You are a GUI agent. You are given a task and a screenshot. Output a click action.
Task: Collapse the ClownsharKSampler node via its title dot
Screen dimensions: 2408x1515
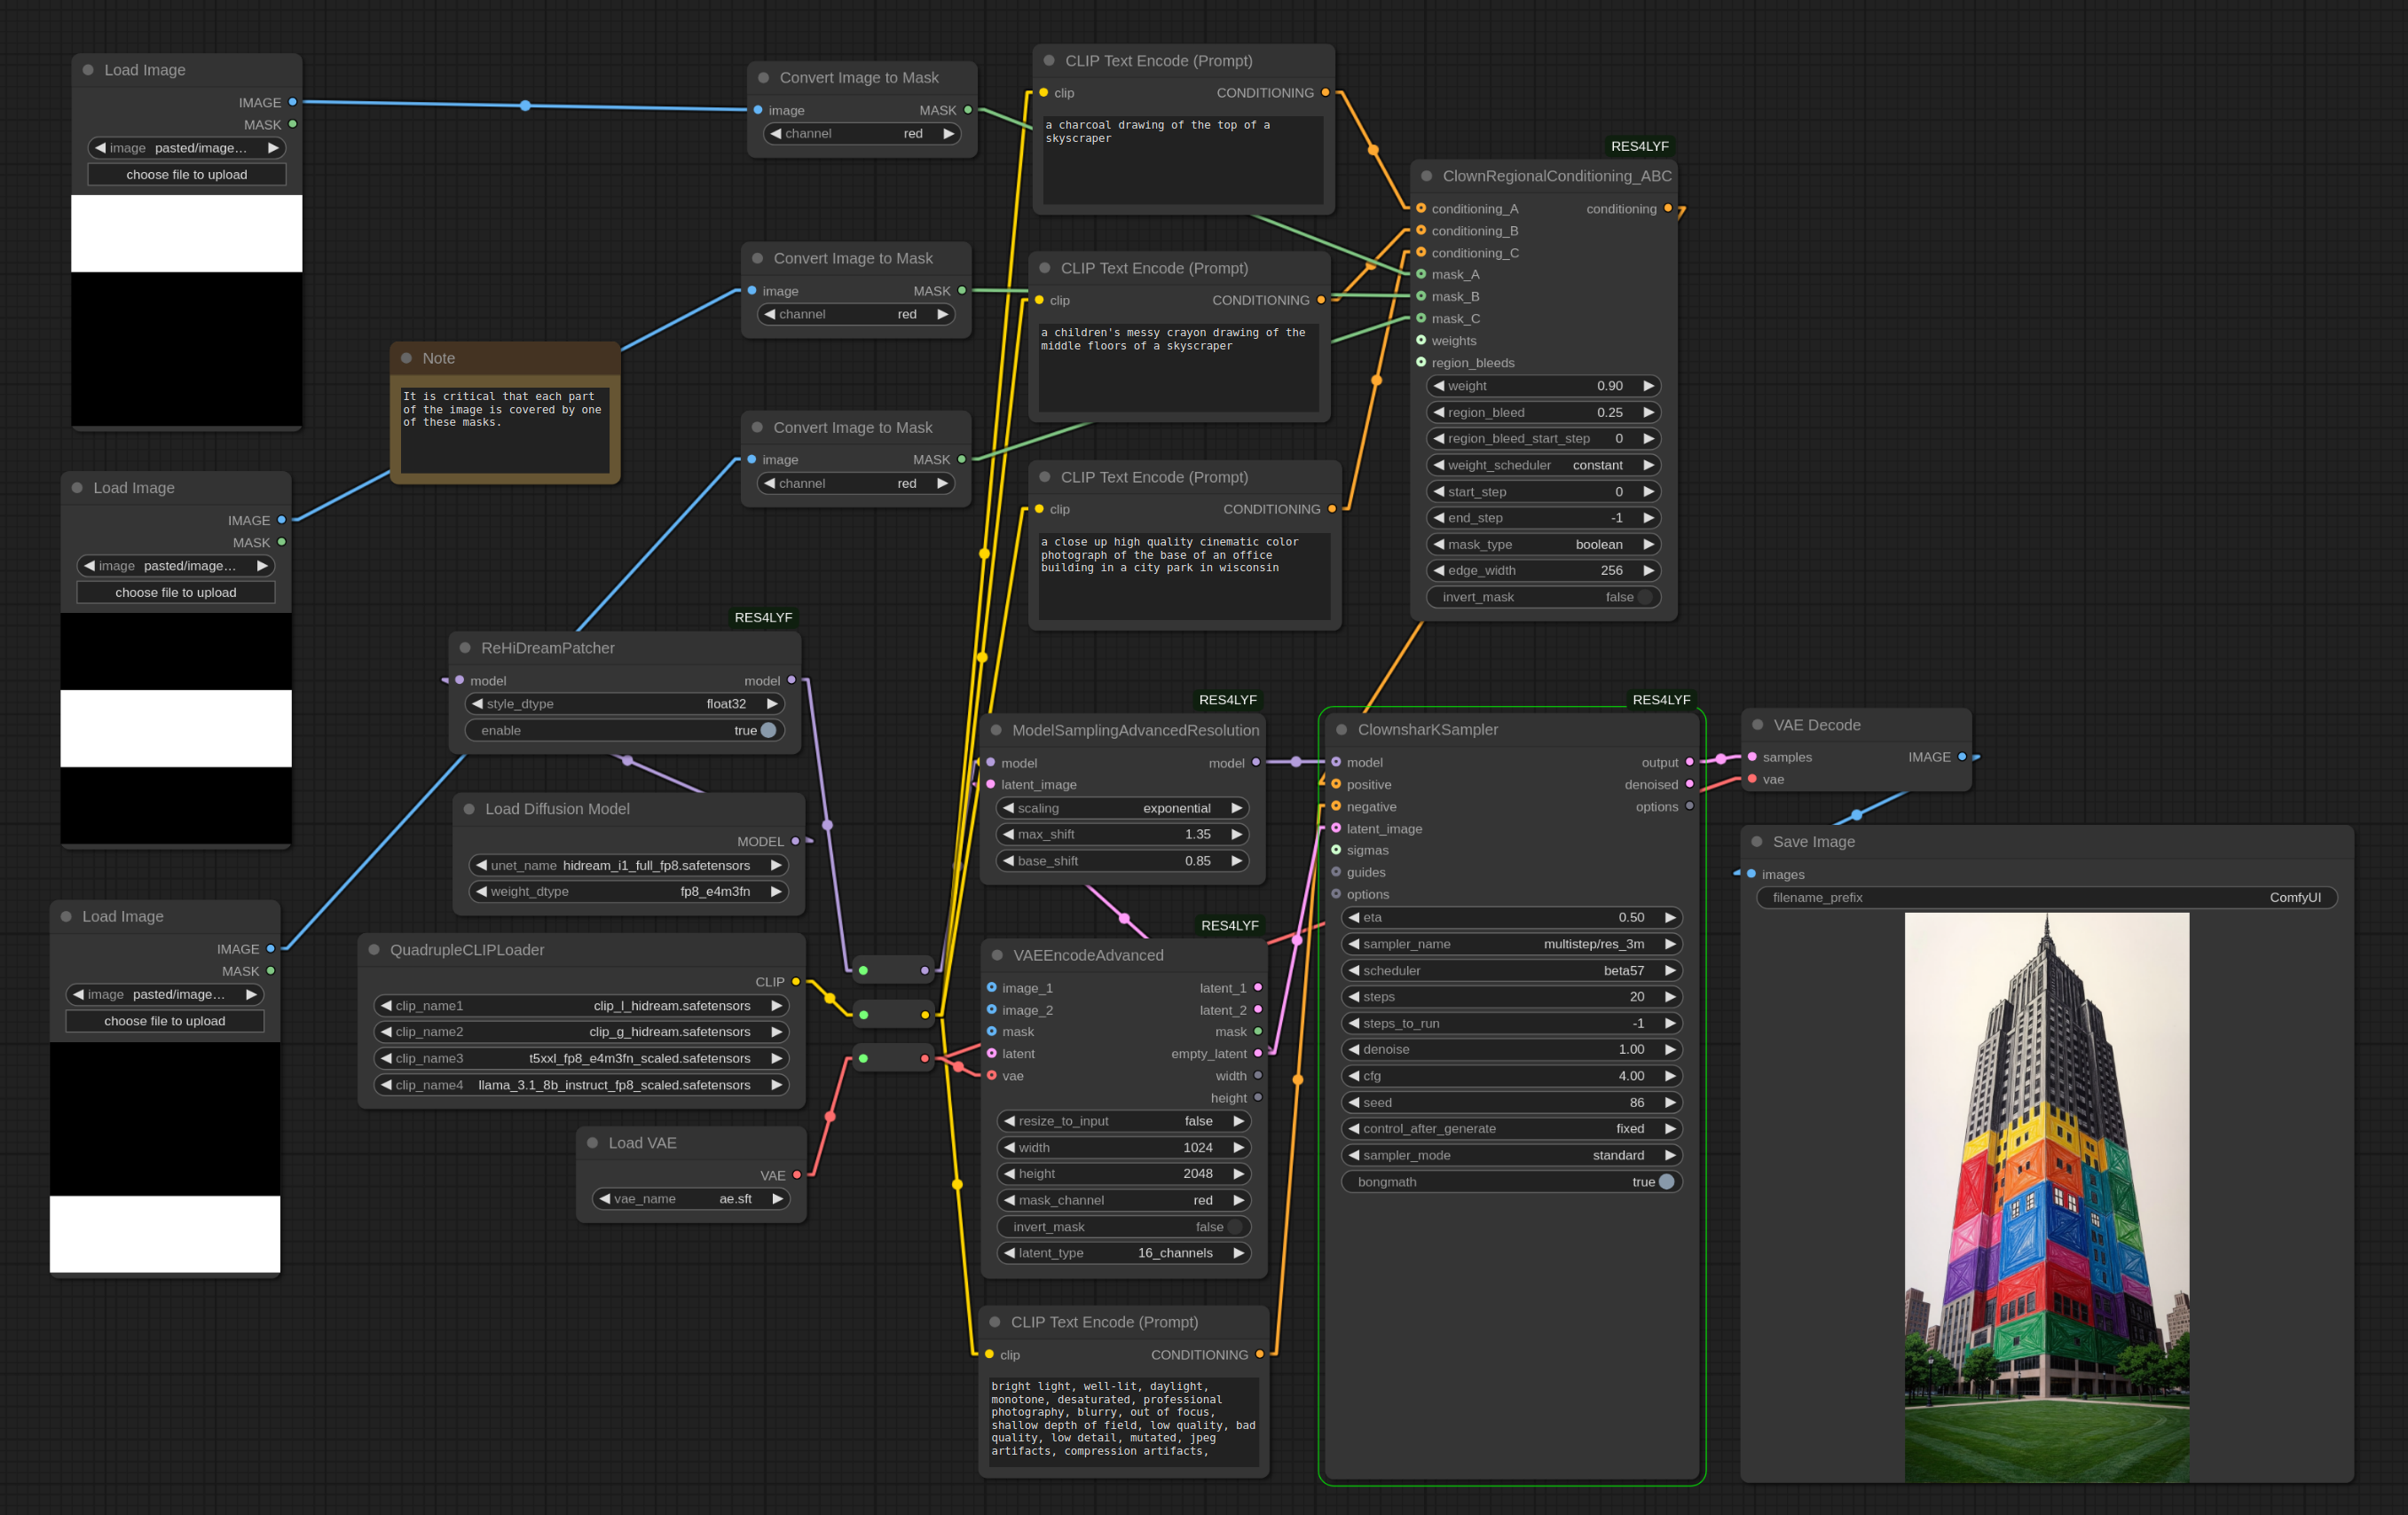point(1342,730)
